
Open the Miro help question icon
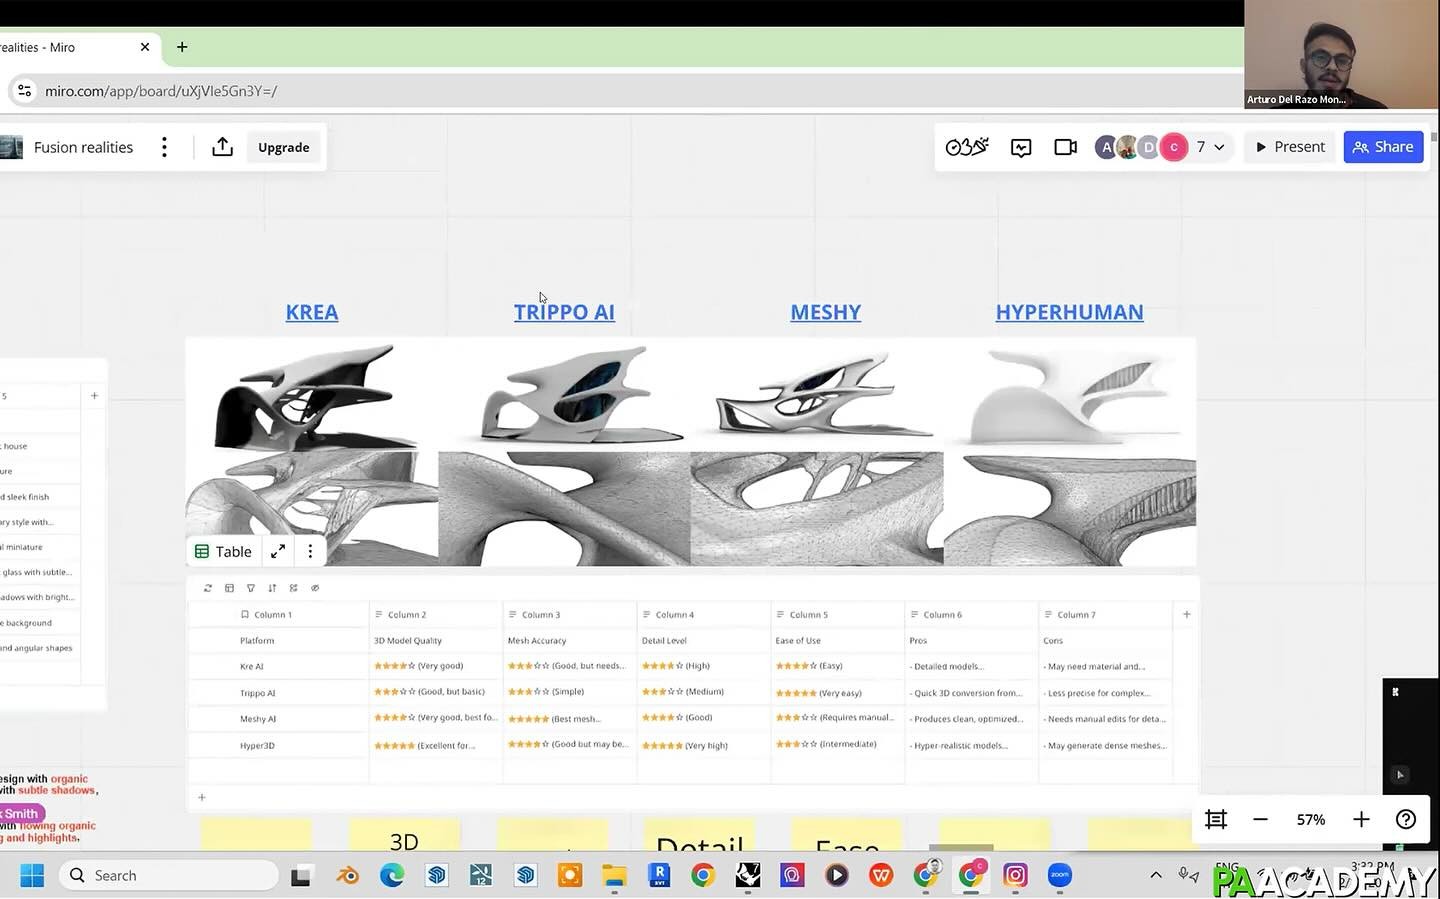tap(1406, 820)
